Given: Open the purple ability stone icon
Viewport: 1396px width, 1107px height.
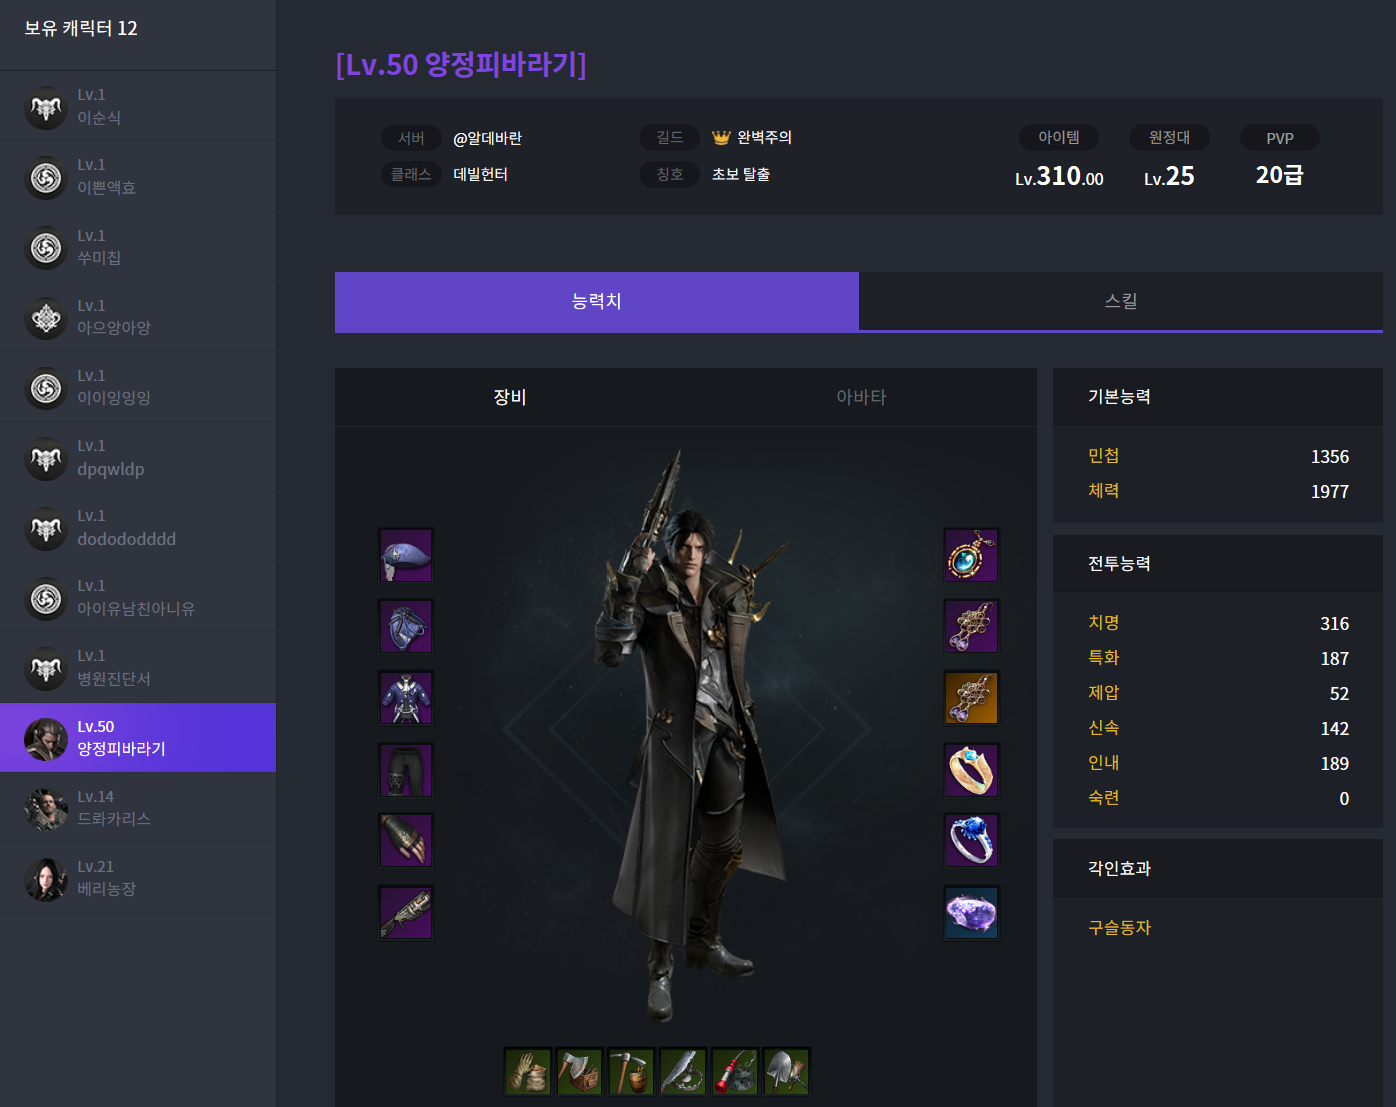Looking at the screenshot, I should 971,912.
